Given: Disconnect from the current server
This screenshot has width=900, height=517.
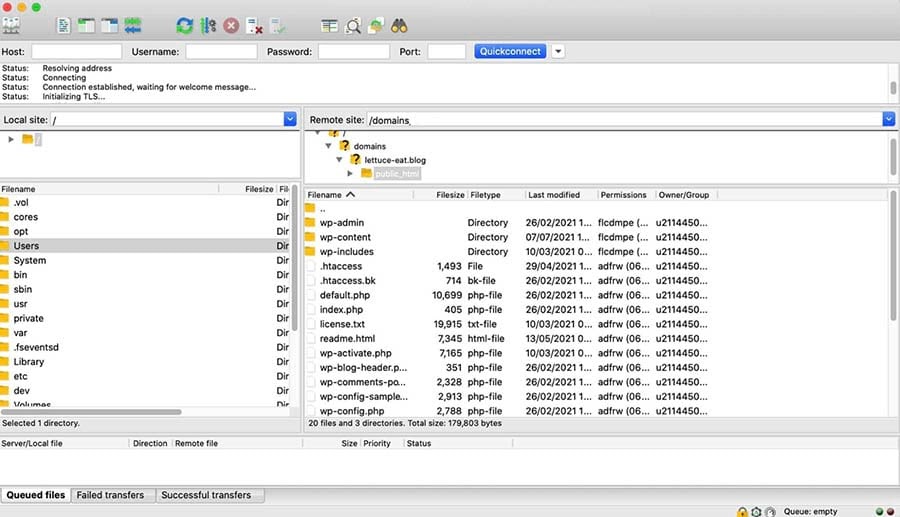Looking at the screenshot, I should click(254, 26).
